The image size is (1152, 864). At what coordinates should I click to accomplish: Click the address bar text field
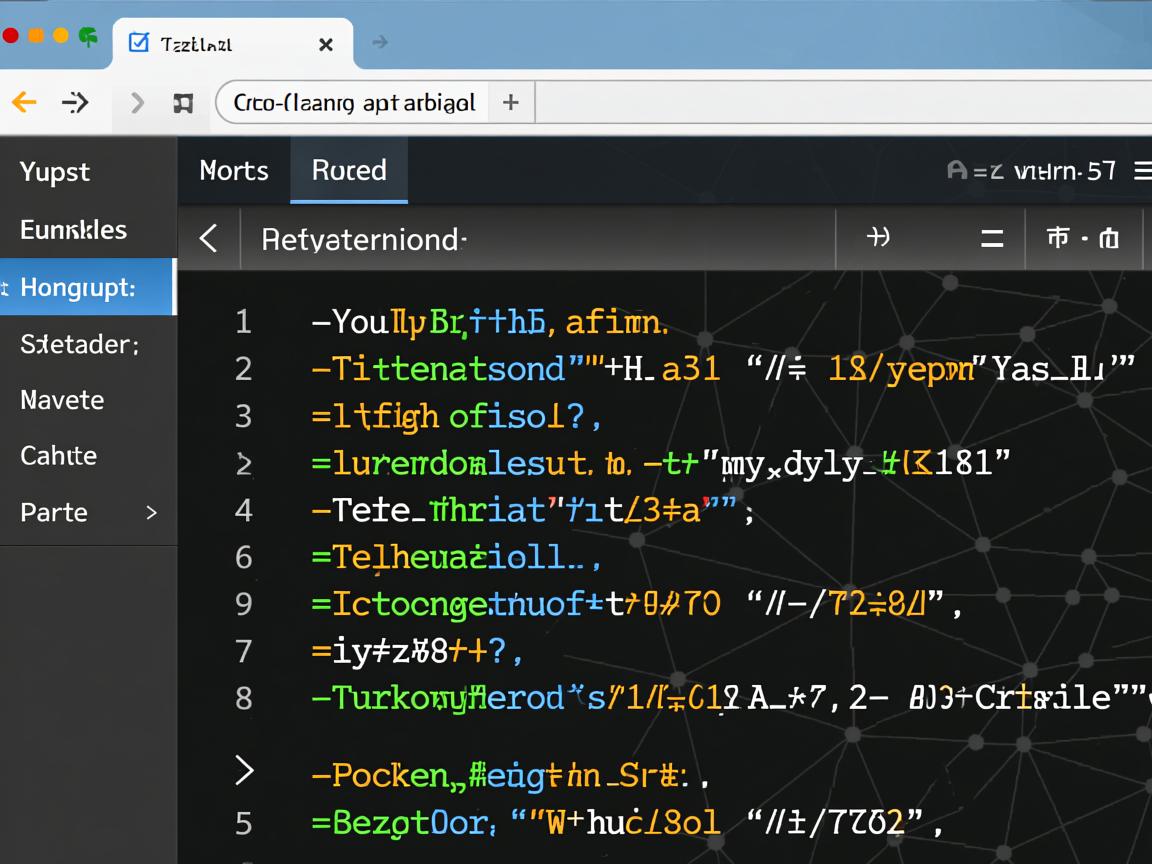coord(354,102)
